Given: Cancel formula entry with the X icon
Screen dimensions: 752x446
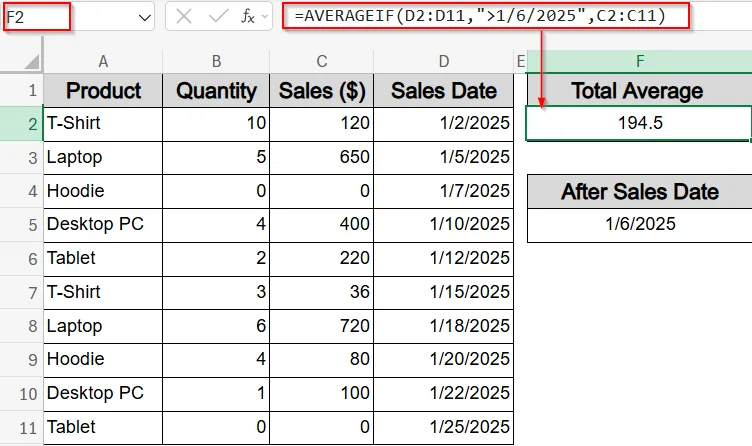Looking at the screenshot, I should [x=184, y=17].
